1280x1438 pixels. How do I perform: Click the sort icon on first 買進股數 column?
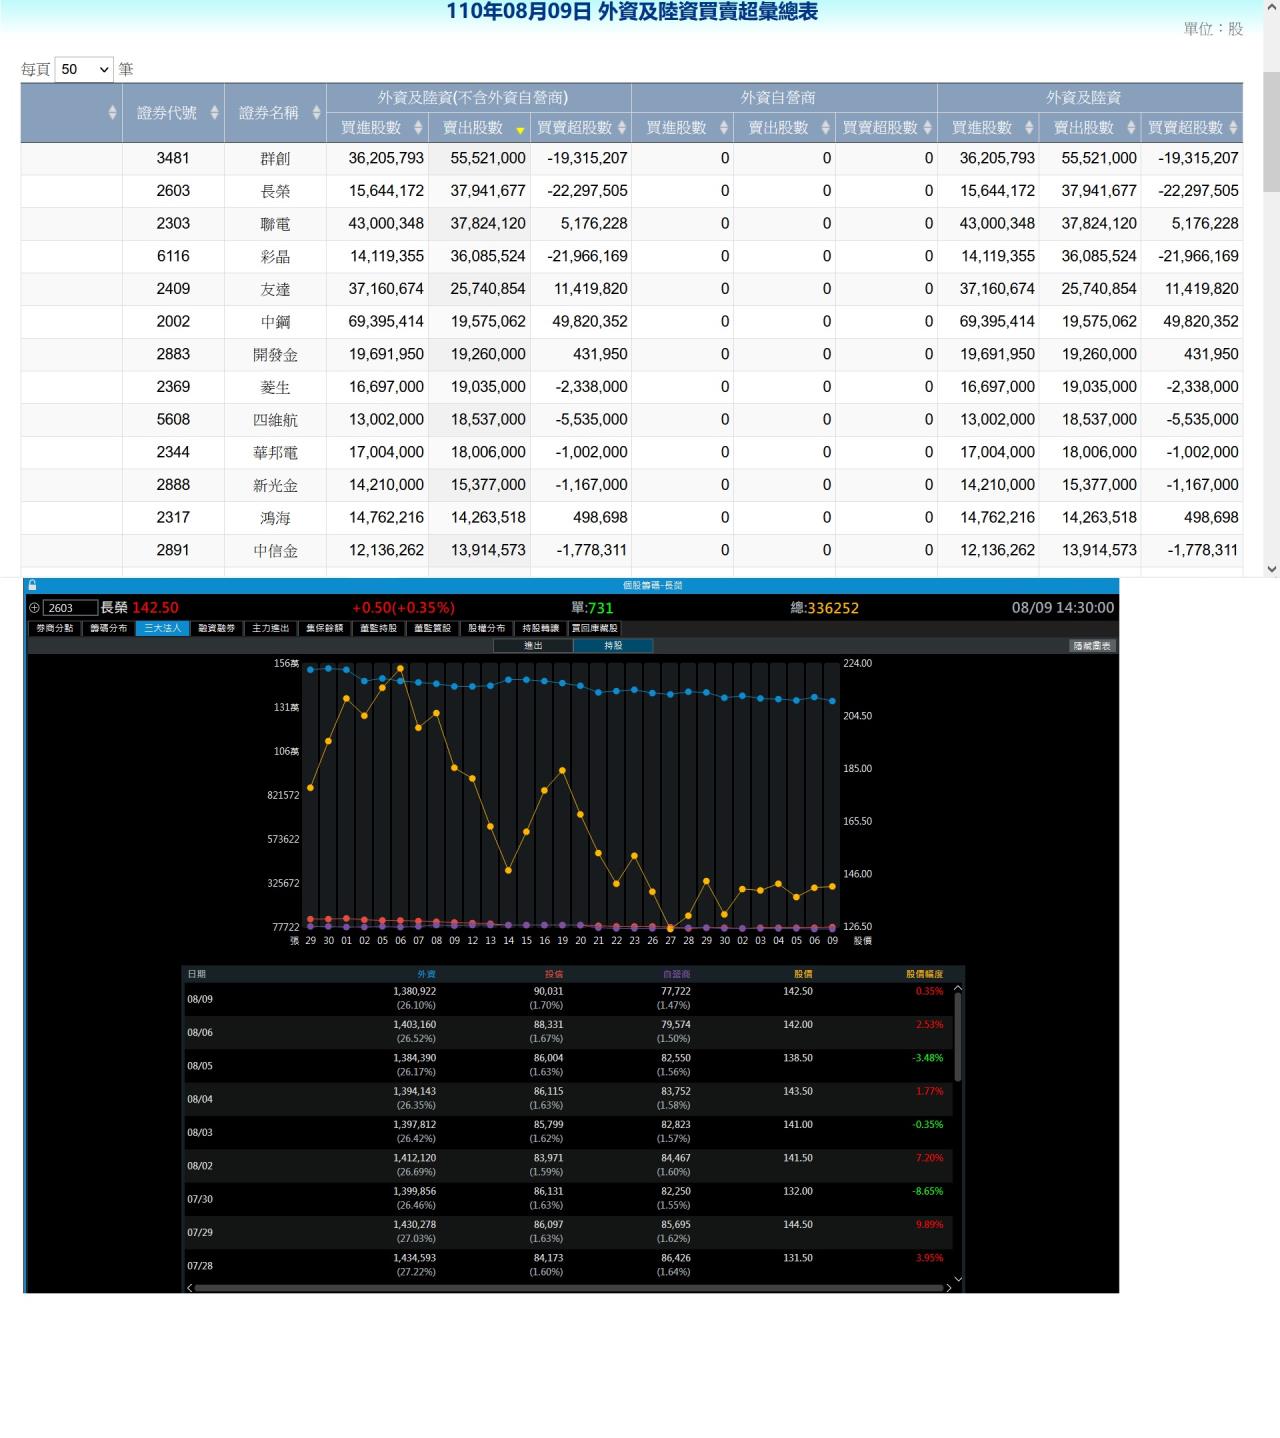tap(418, 128)
